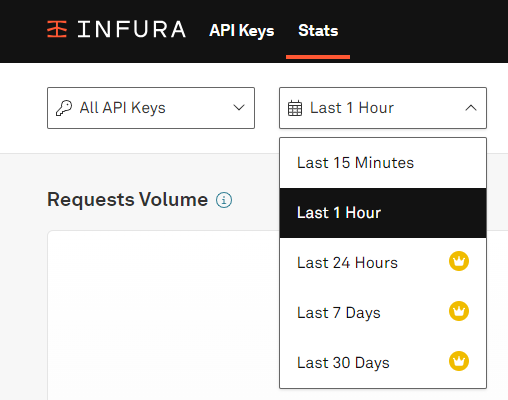
Task: Pick the Last 7 Days option
Action: click(x=383, y=313)
